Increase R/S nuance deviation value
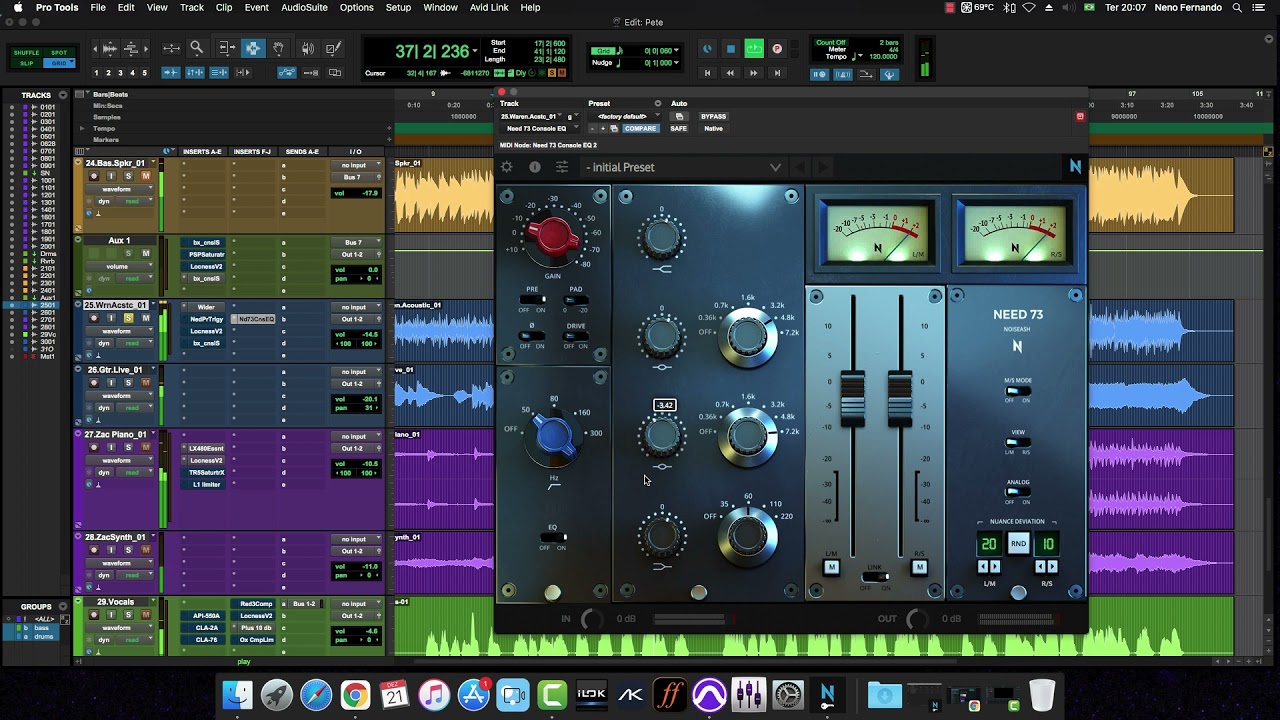 [x=1053, y=567]
